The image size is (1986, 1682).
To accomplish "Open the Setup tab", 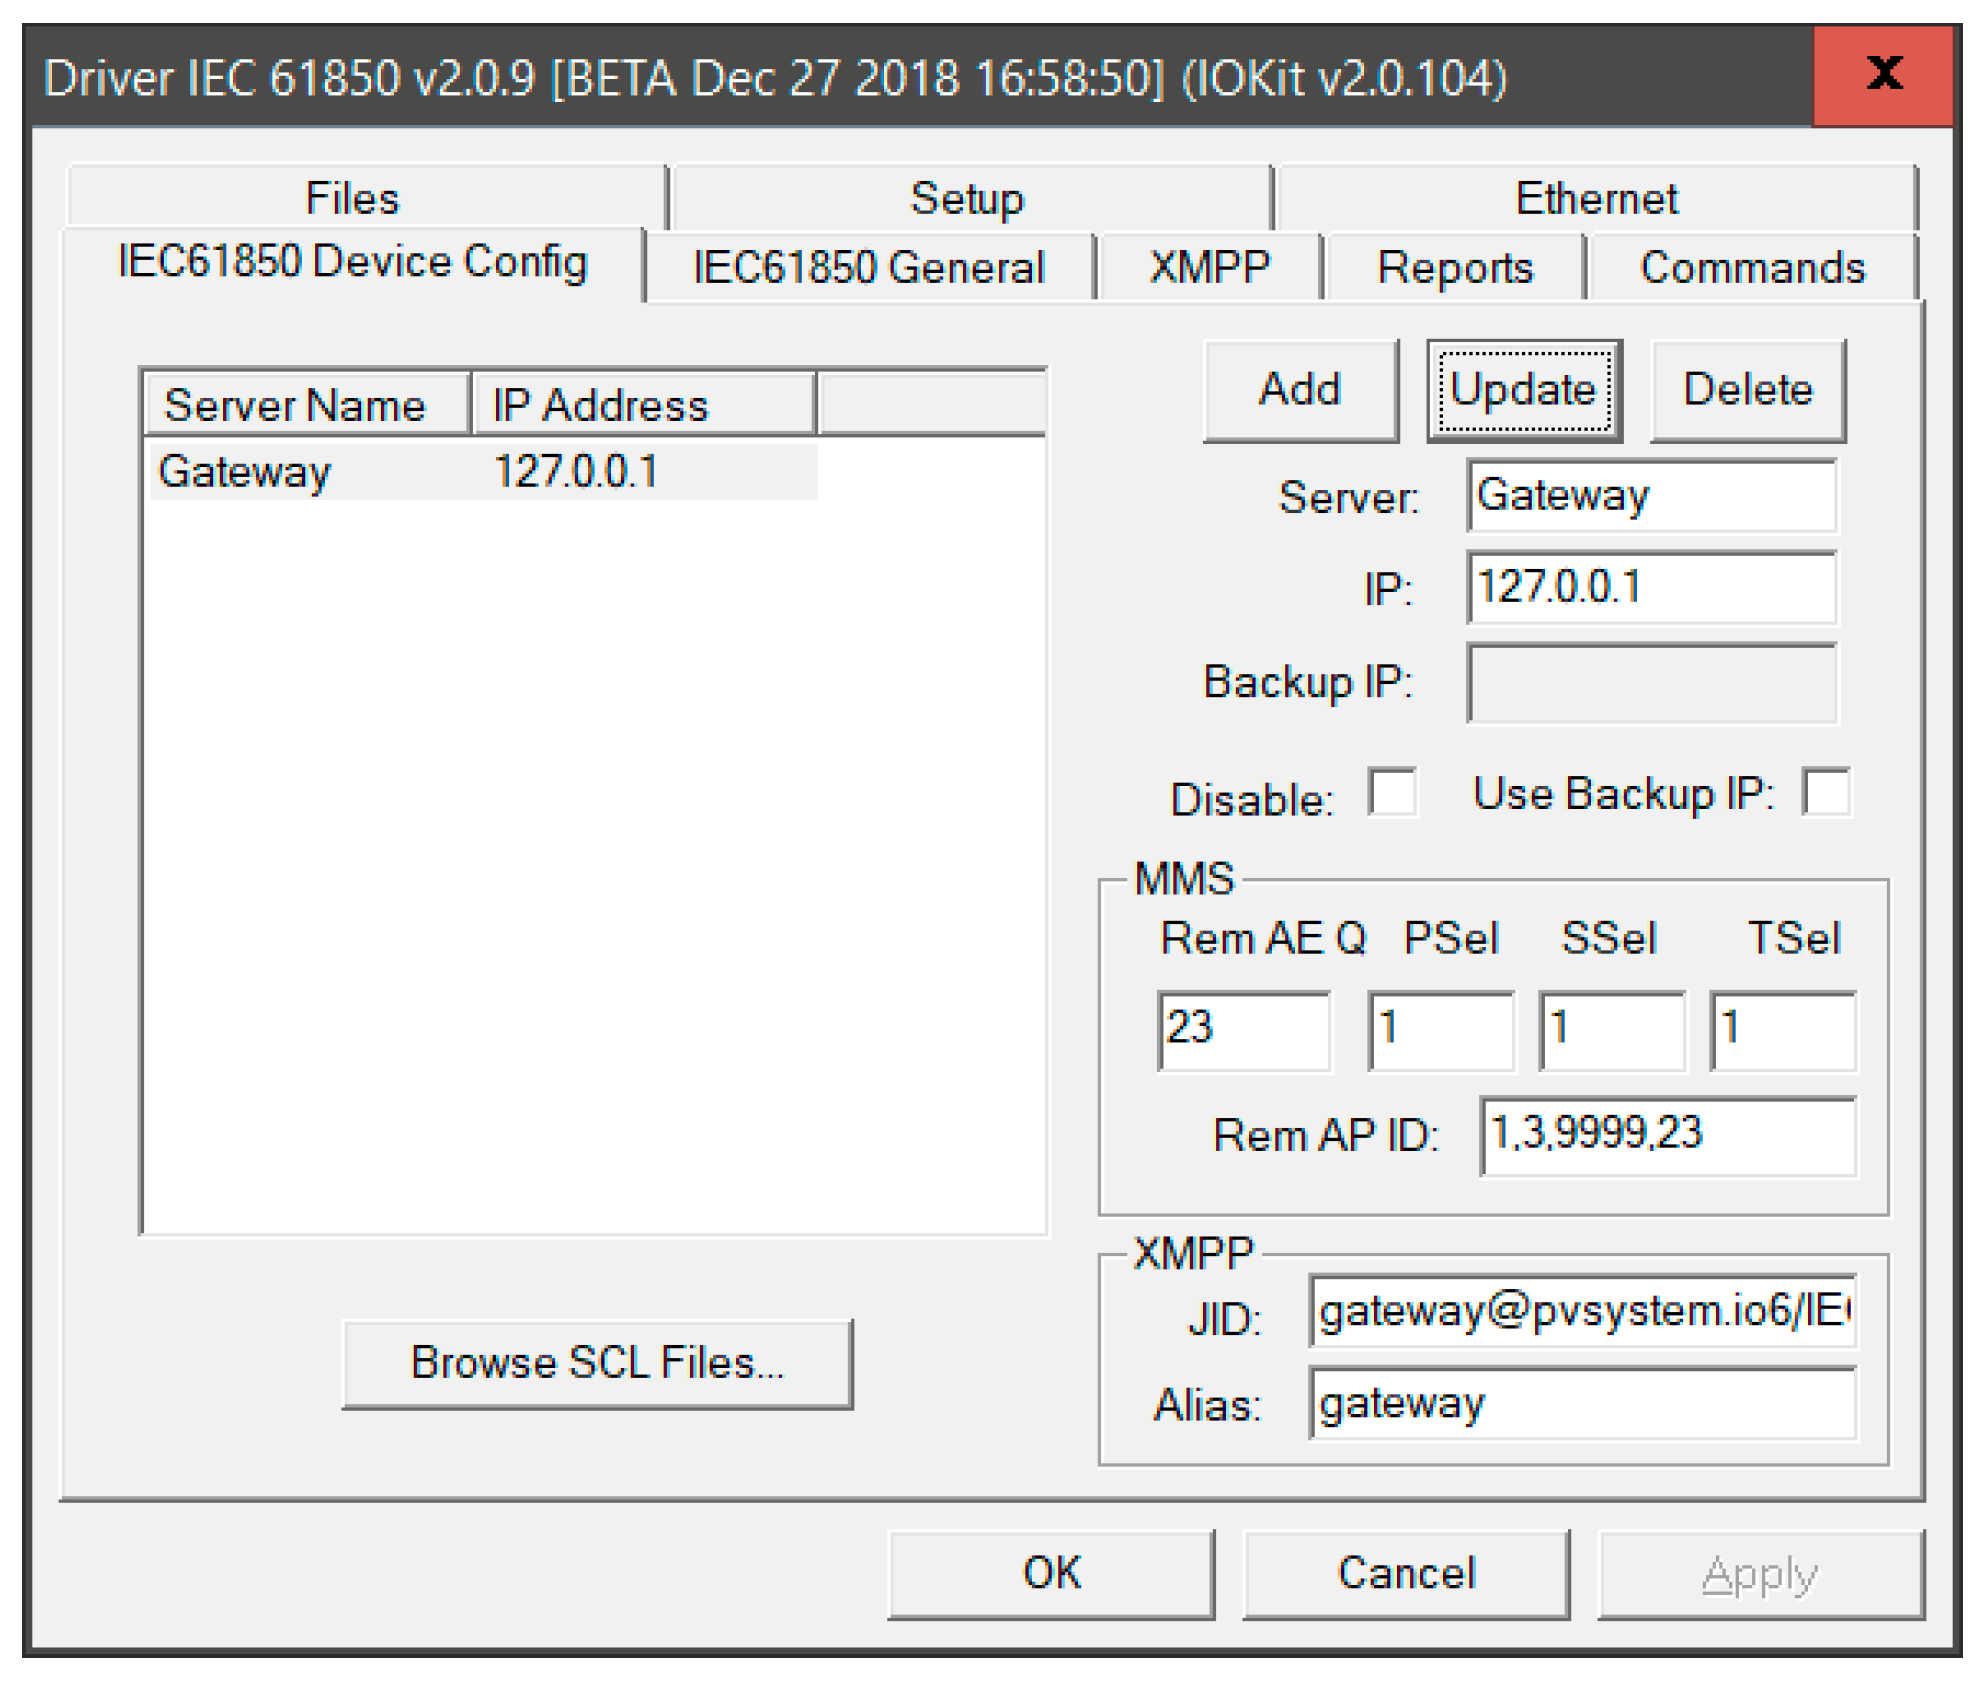I will pos(967,197).
